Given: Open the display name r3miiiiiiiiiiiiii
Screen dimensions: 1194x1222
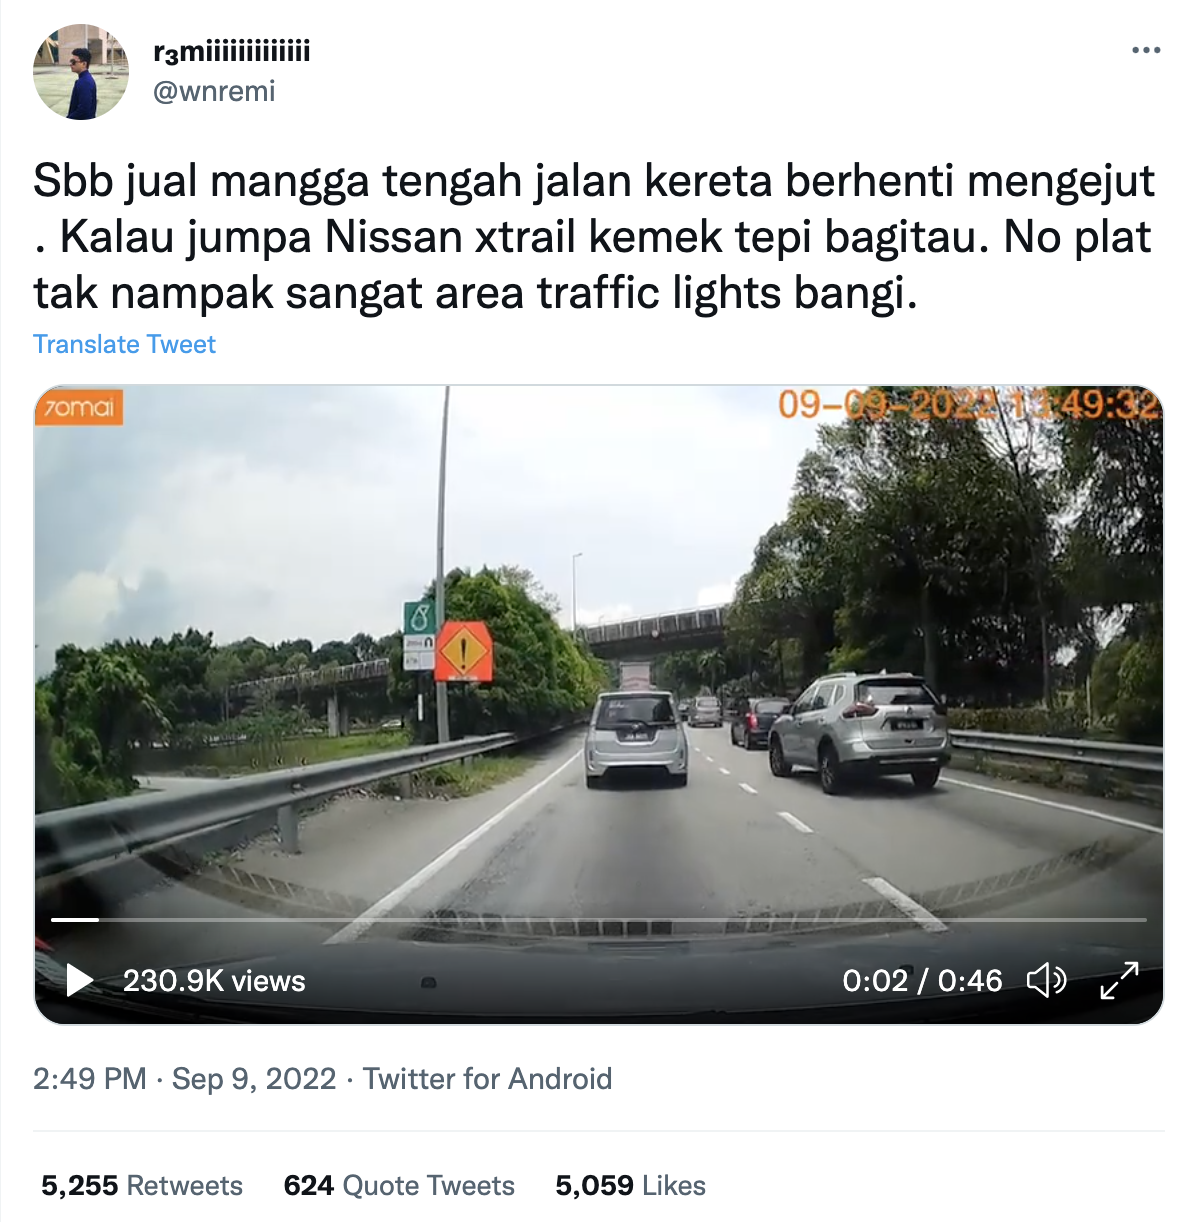Looking at the screenshot, I should pyautogui.click(x=232, y=51).
